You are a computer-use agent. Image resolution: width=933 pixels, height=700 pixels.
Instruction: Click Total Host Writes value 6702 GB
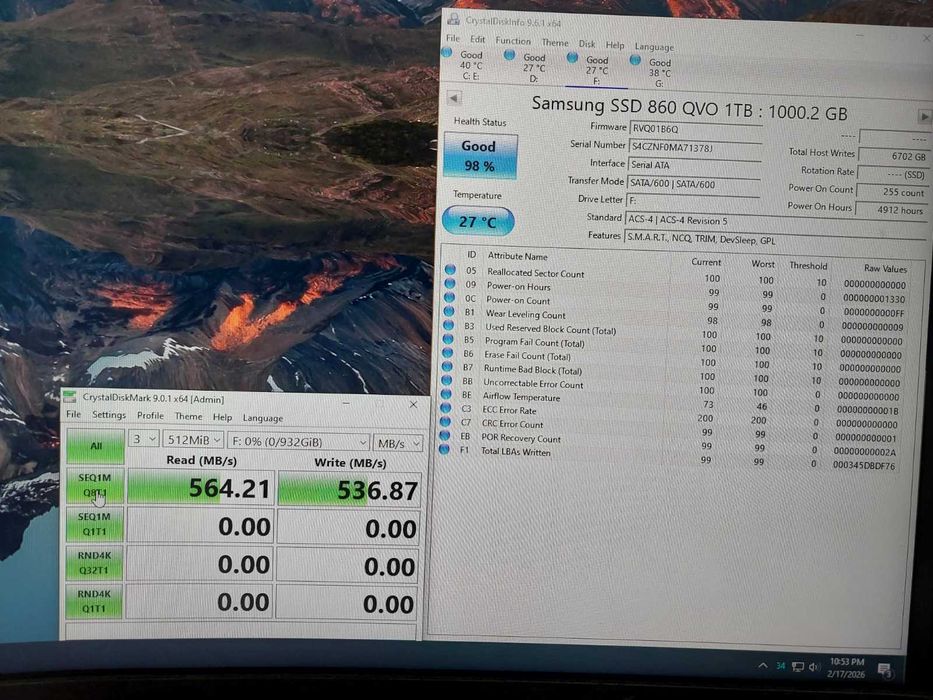click(x=893, y=156)
